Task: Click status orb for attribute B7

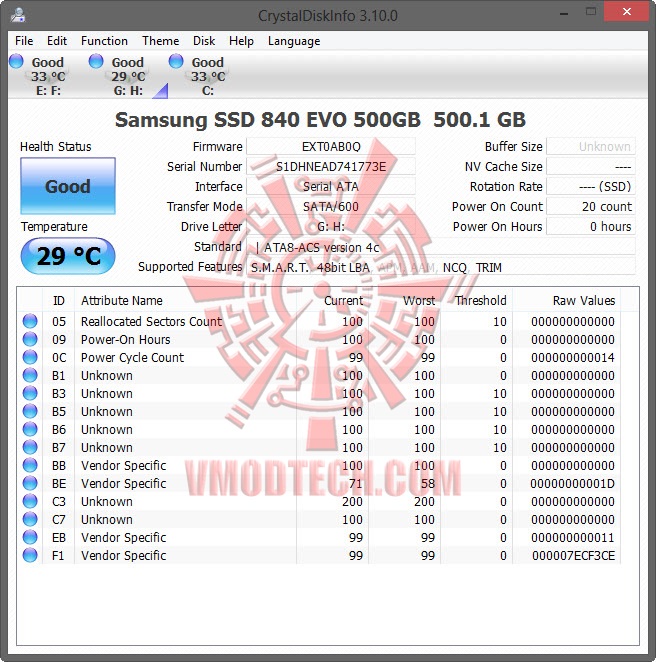Action: (x=30, y=447)
